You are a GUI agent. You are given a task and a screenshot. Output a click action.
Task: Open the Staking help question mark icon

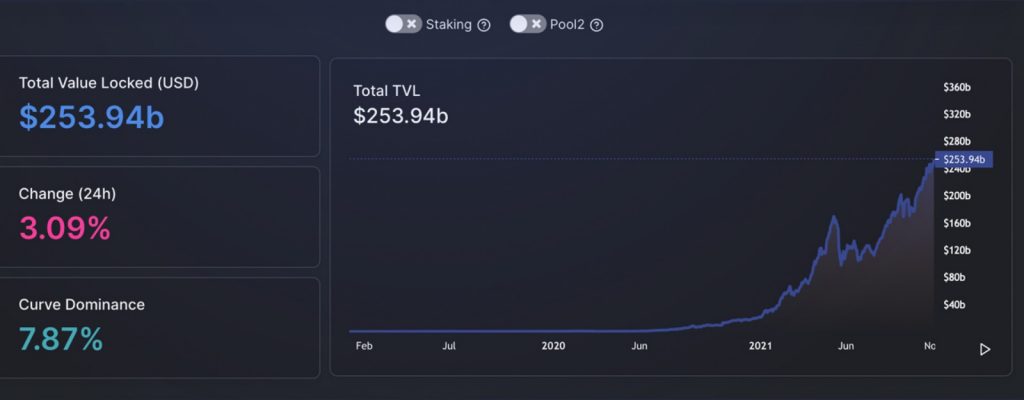click(x=484, y=25)
